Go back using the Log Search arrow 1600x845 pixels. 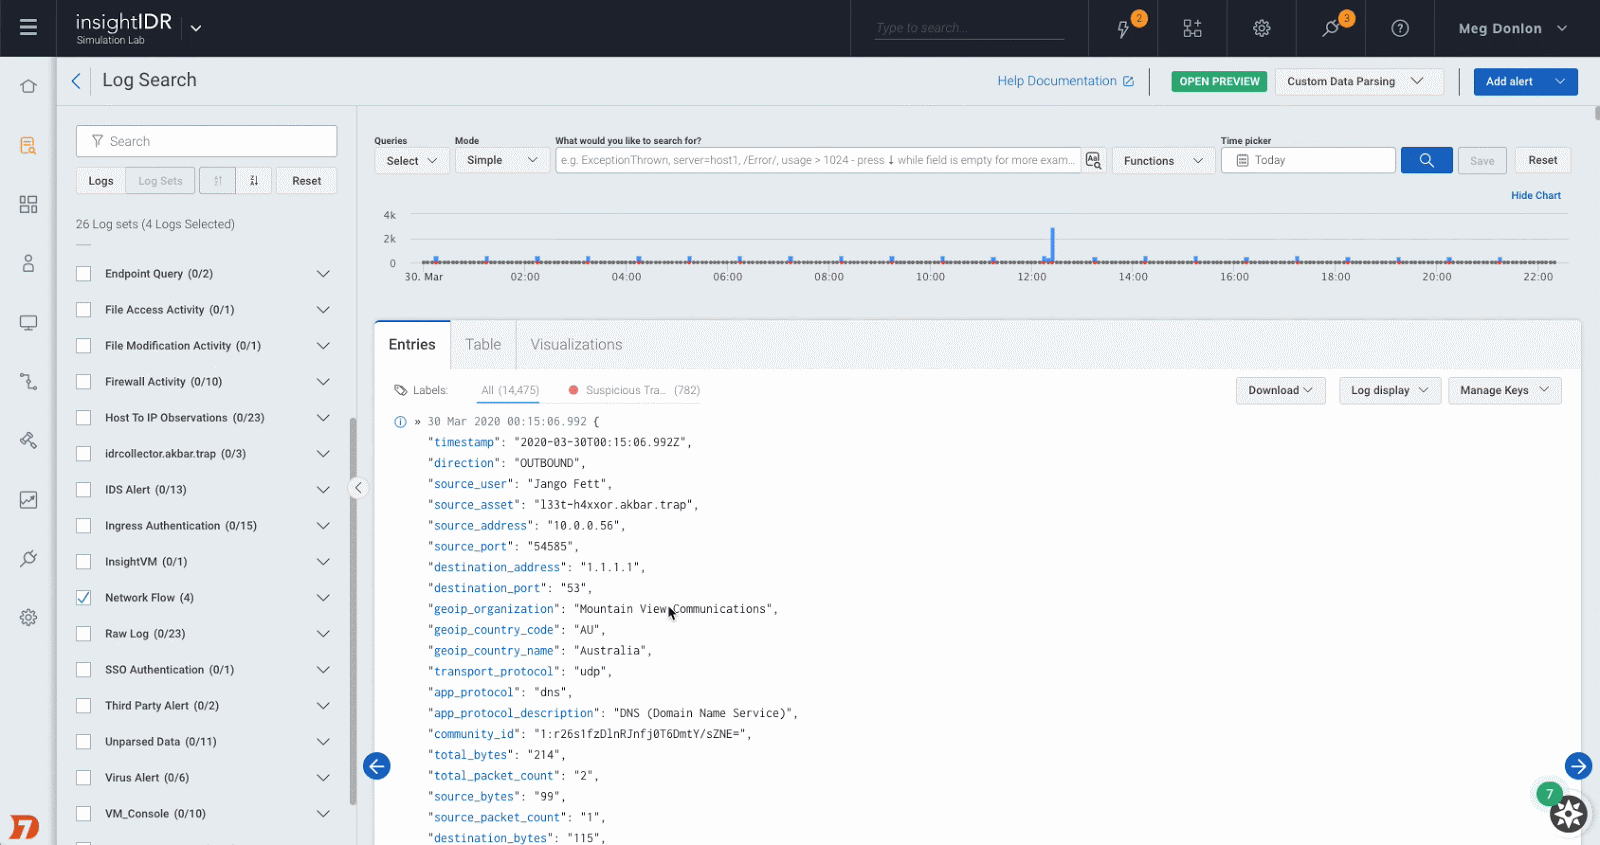[76, 81]
